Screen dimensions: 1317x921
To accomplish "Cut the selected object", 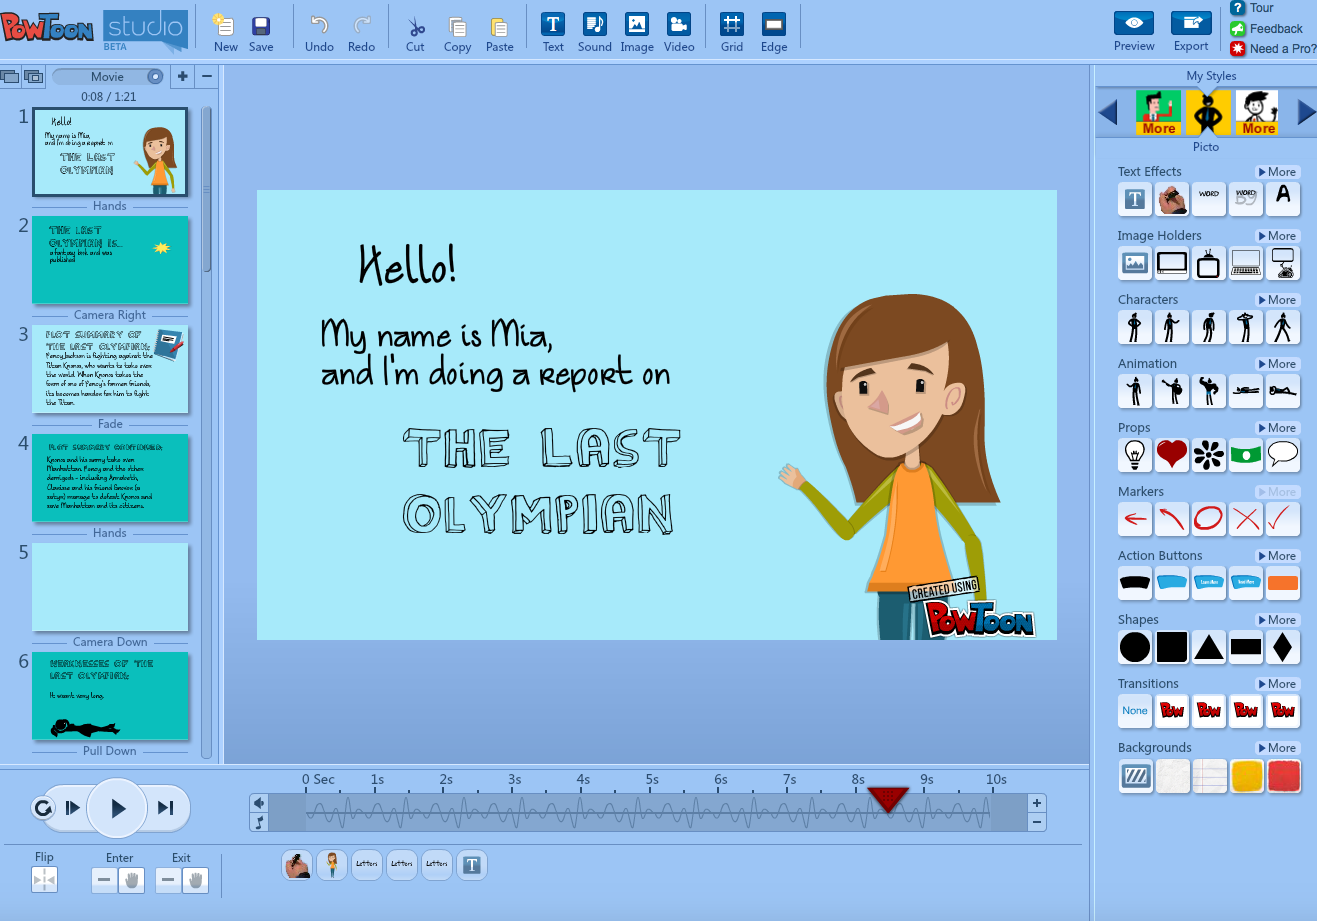I will pos(415,33).
